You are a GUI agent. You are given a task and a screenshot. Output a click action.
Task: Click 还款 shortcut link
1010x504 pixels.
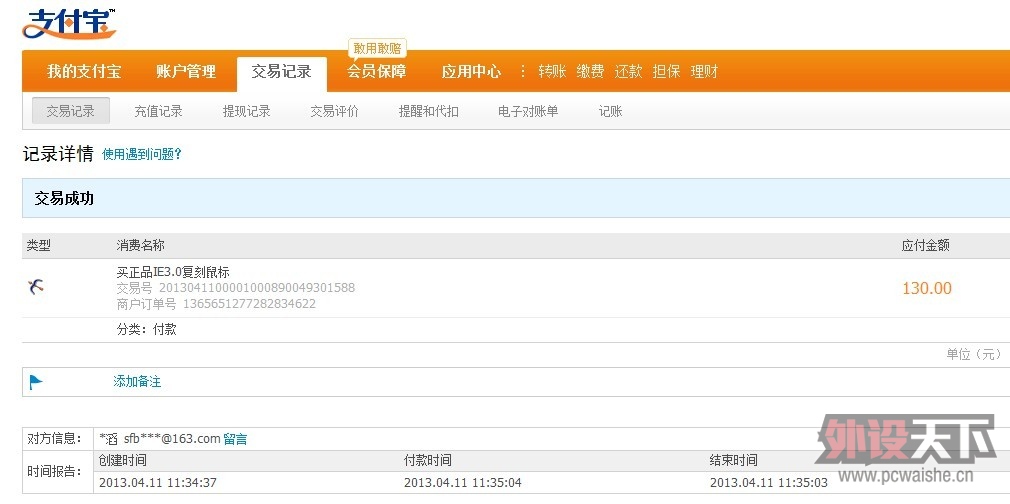pyautogui.click(x=628, y=71)
